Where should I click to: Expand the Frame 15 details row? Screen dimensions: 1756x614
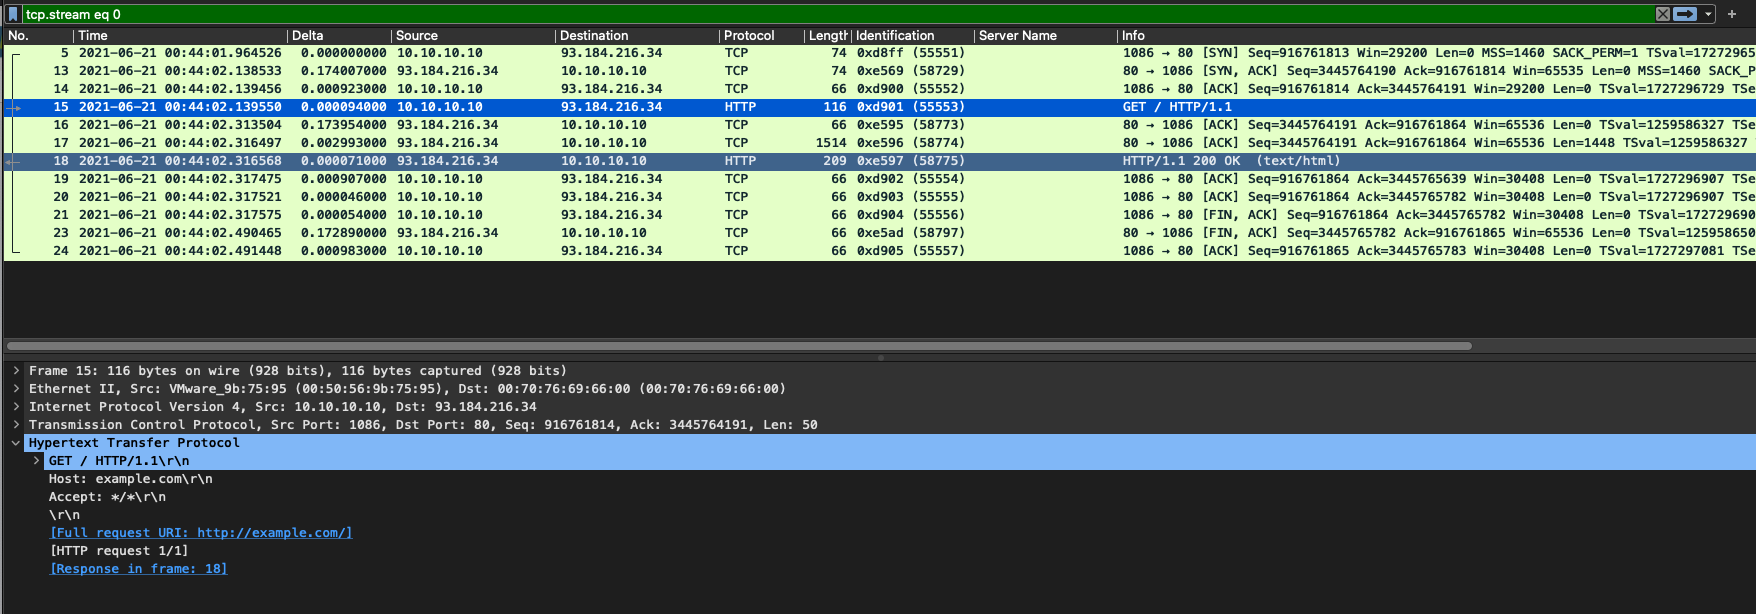tap(16, 371)
